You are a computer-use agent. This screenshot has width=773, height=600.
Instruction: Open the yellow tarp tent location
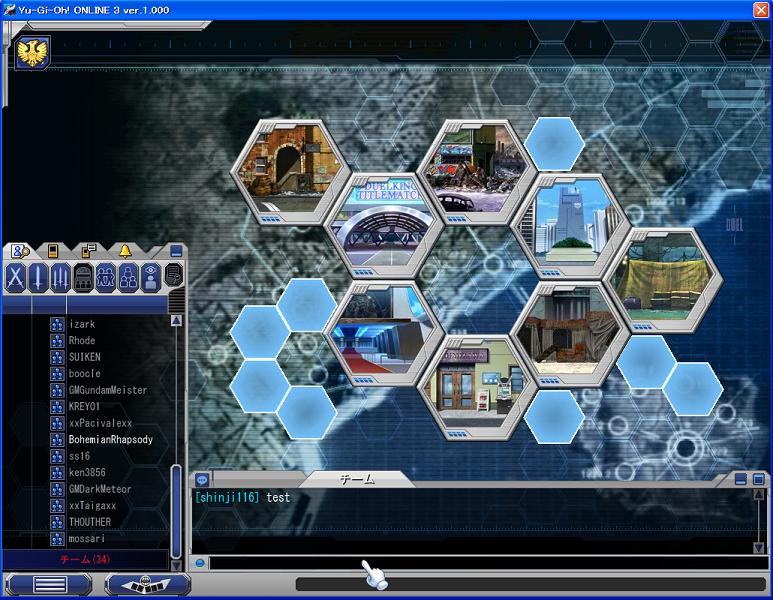click(664, 279)
